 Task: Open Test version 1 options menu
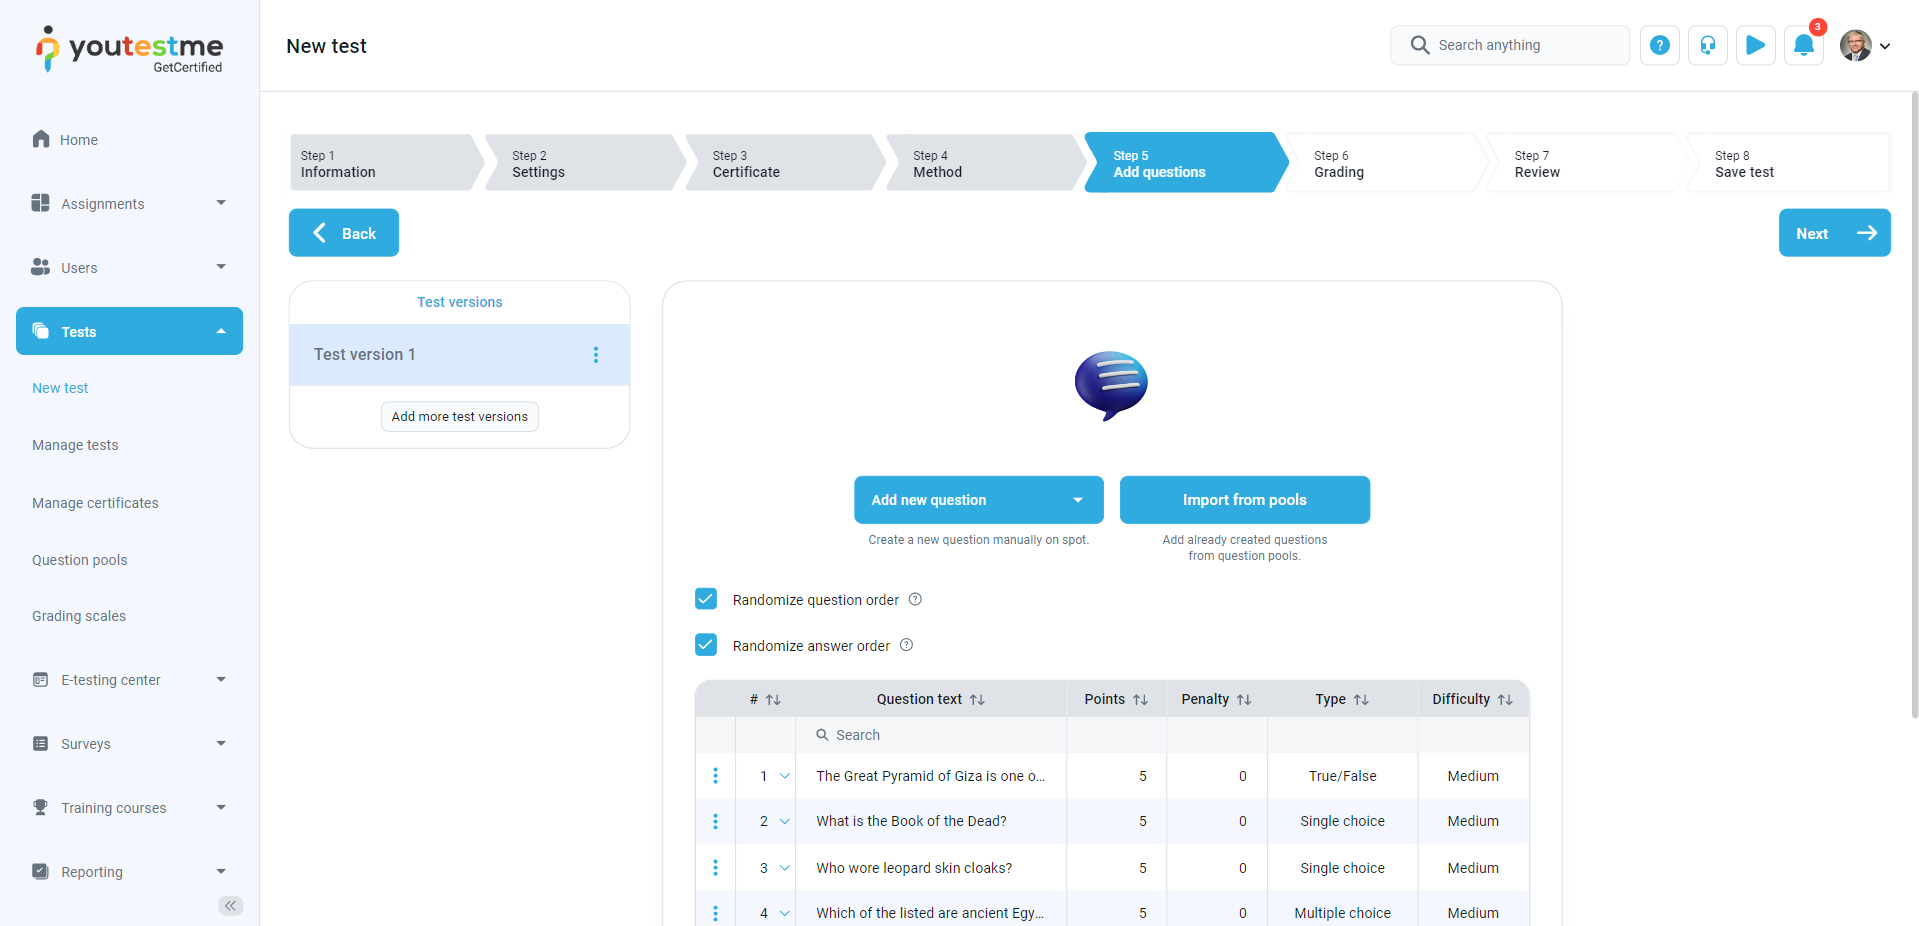tap(596, 355)
